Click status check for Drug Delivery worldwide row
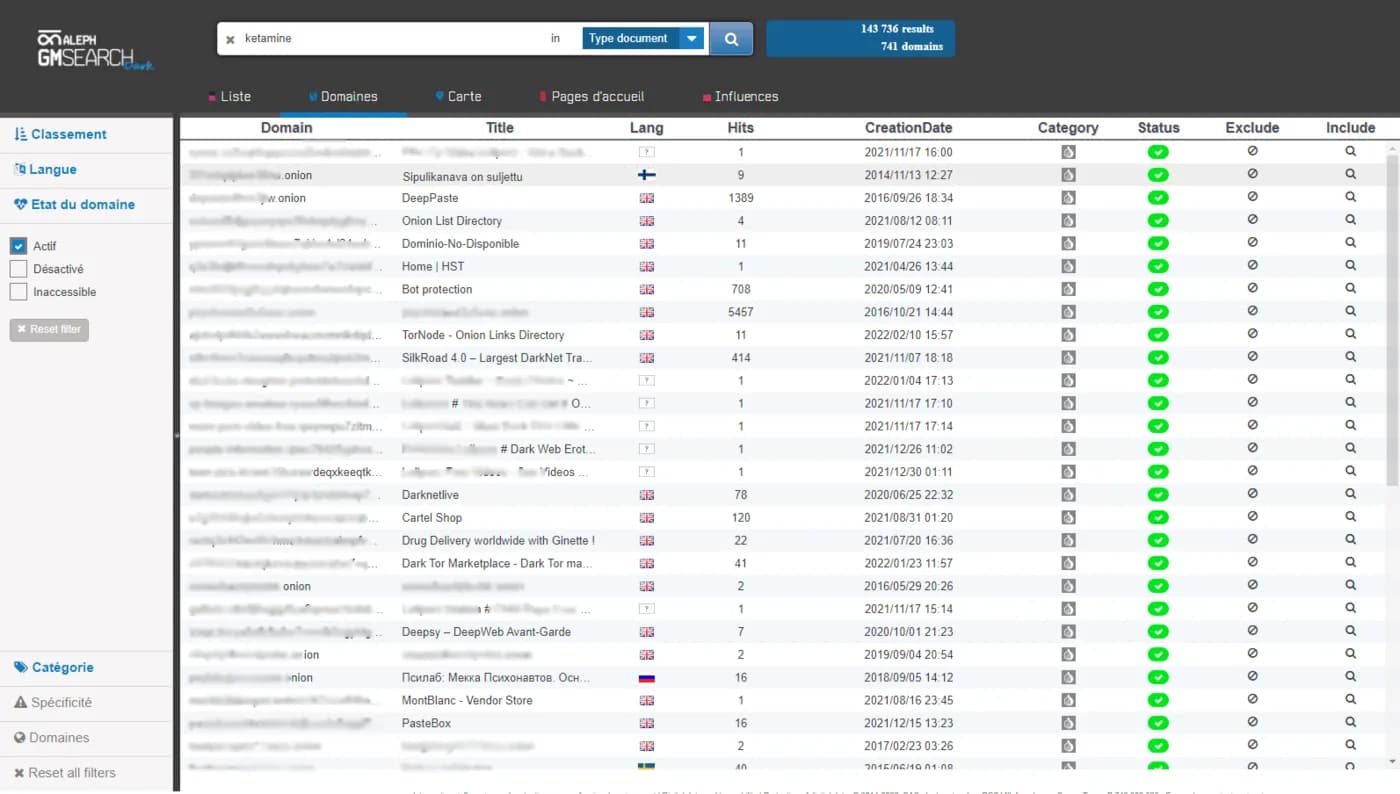Image resolution: width=1400 pixels, height=794 pixels. [1158, 541]
